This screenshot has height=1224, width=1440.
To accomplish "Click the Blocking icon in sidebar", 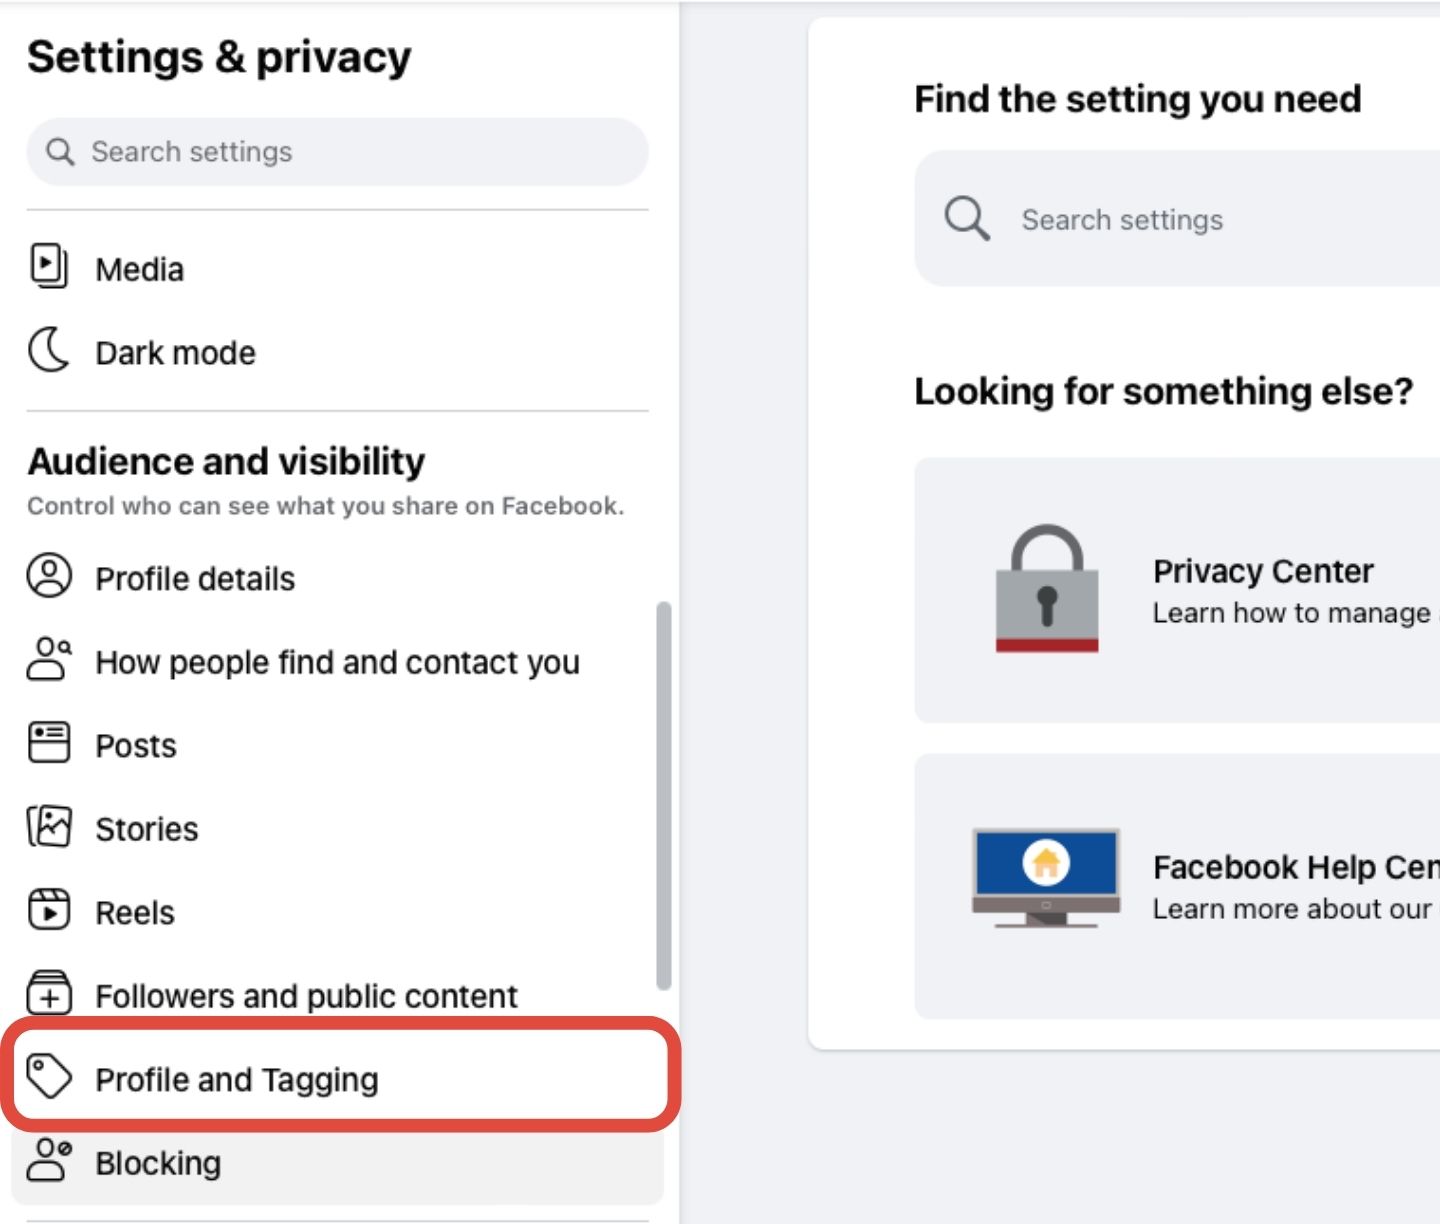I will point(49,1161).
